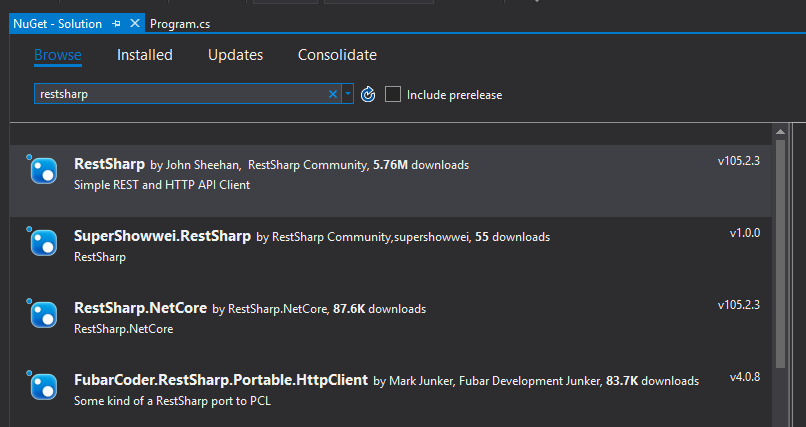The image size is (806, 427).
Task: Enable the Include prerelease checkbox
Action: 393,94
